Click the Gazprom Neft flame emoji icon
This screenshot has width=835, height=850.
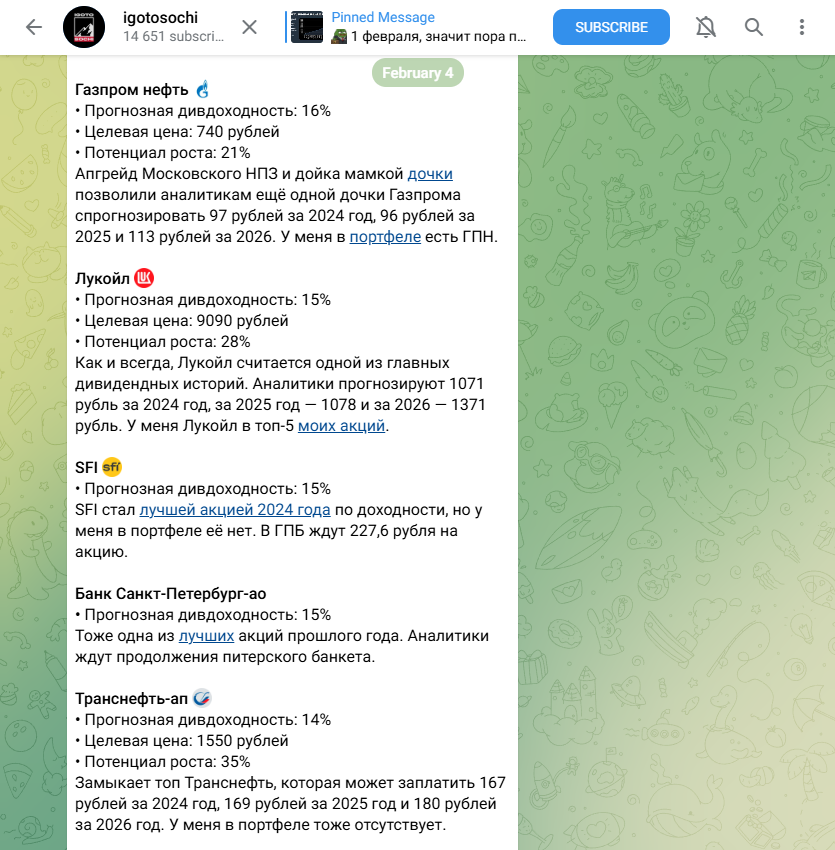click(203, 89)
